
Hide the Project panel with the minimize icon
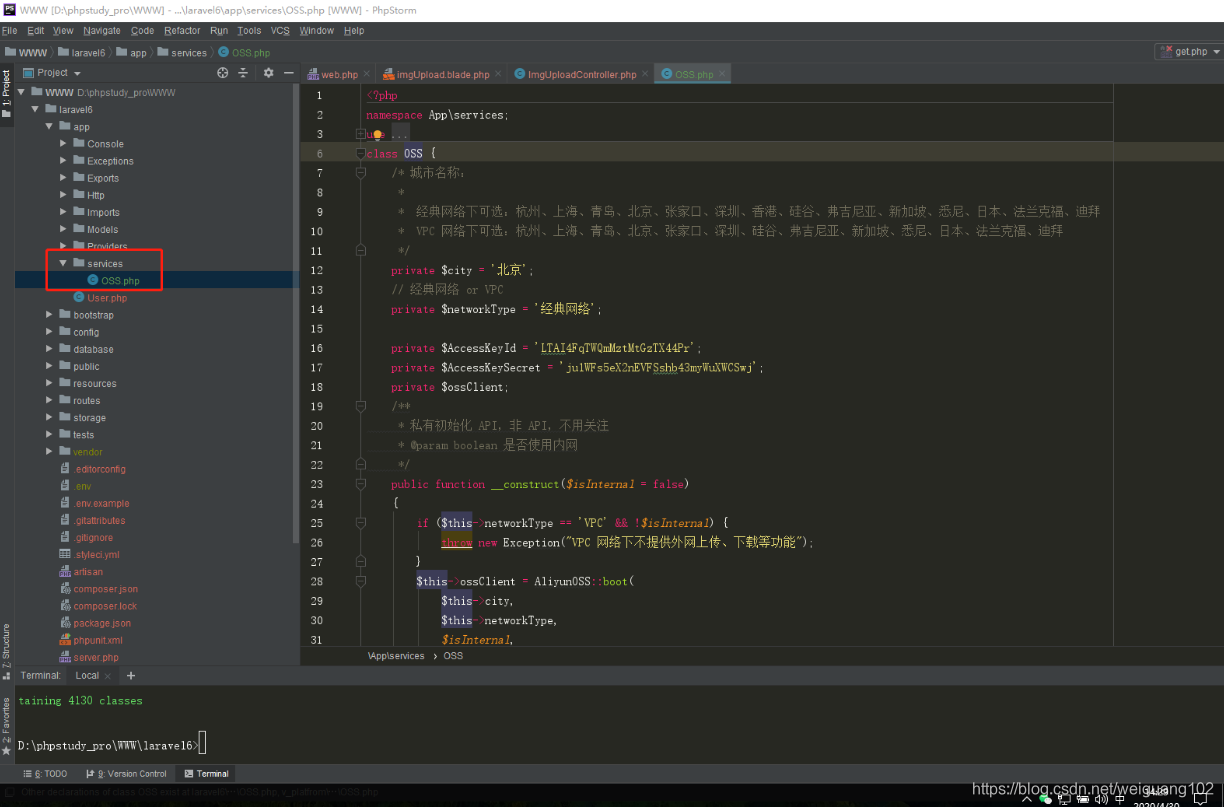tap(289, 73)
